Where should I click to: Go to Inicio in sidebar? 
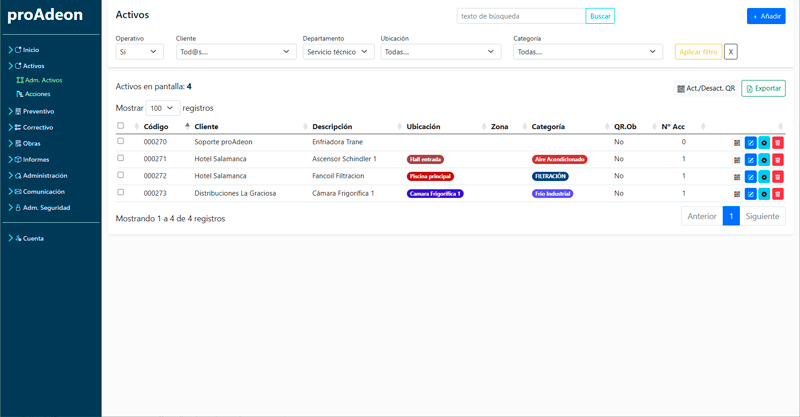(x=23, y=50)
